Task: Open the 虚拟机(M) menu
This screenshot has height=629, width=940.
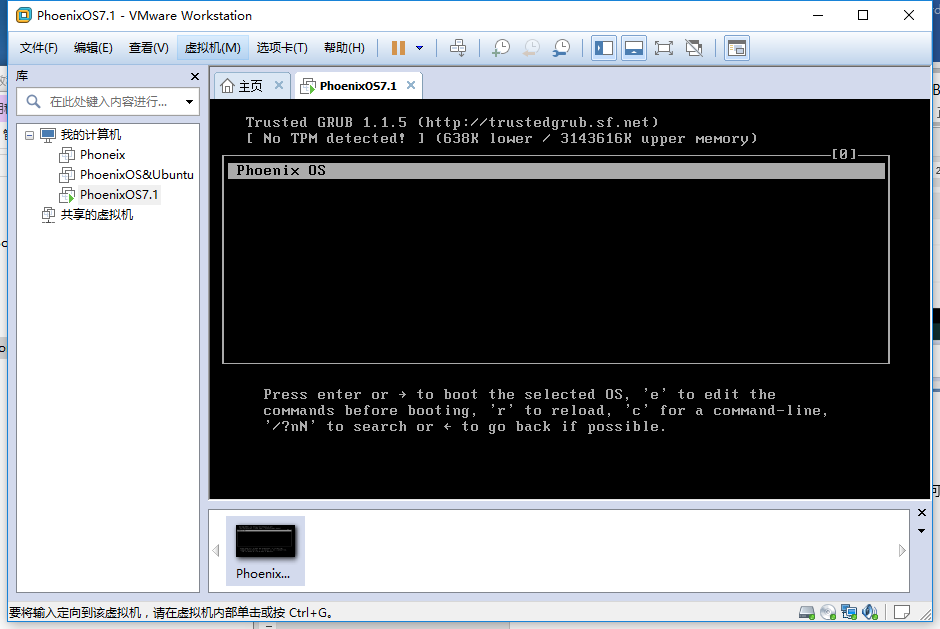Action: pos(212,48)
